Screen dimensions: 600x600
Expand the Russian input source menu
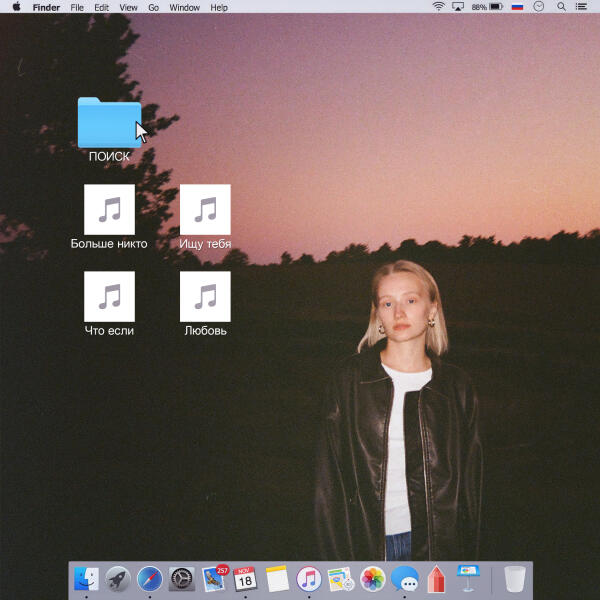(x=517, y=7)
